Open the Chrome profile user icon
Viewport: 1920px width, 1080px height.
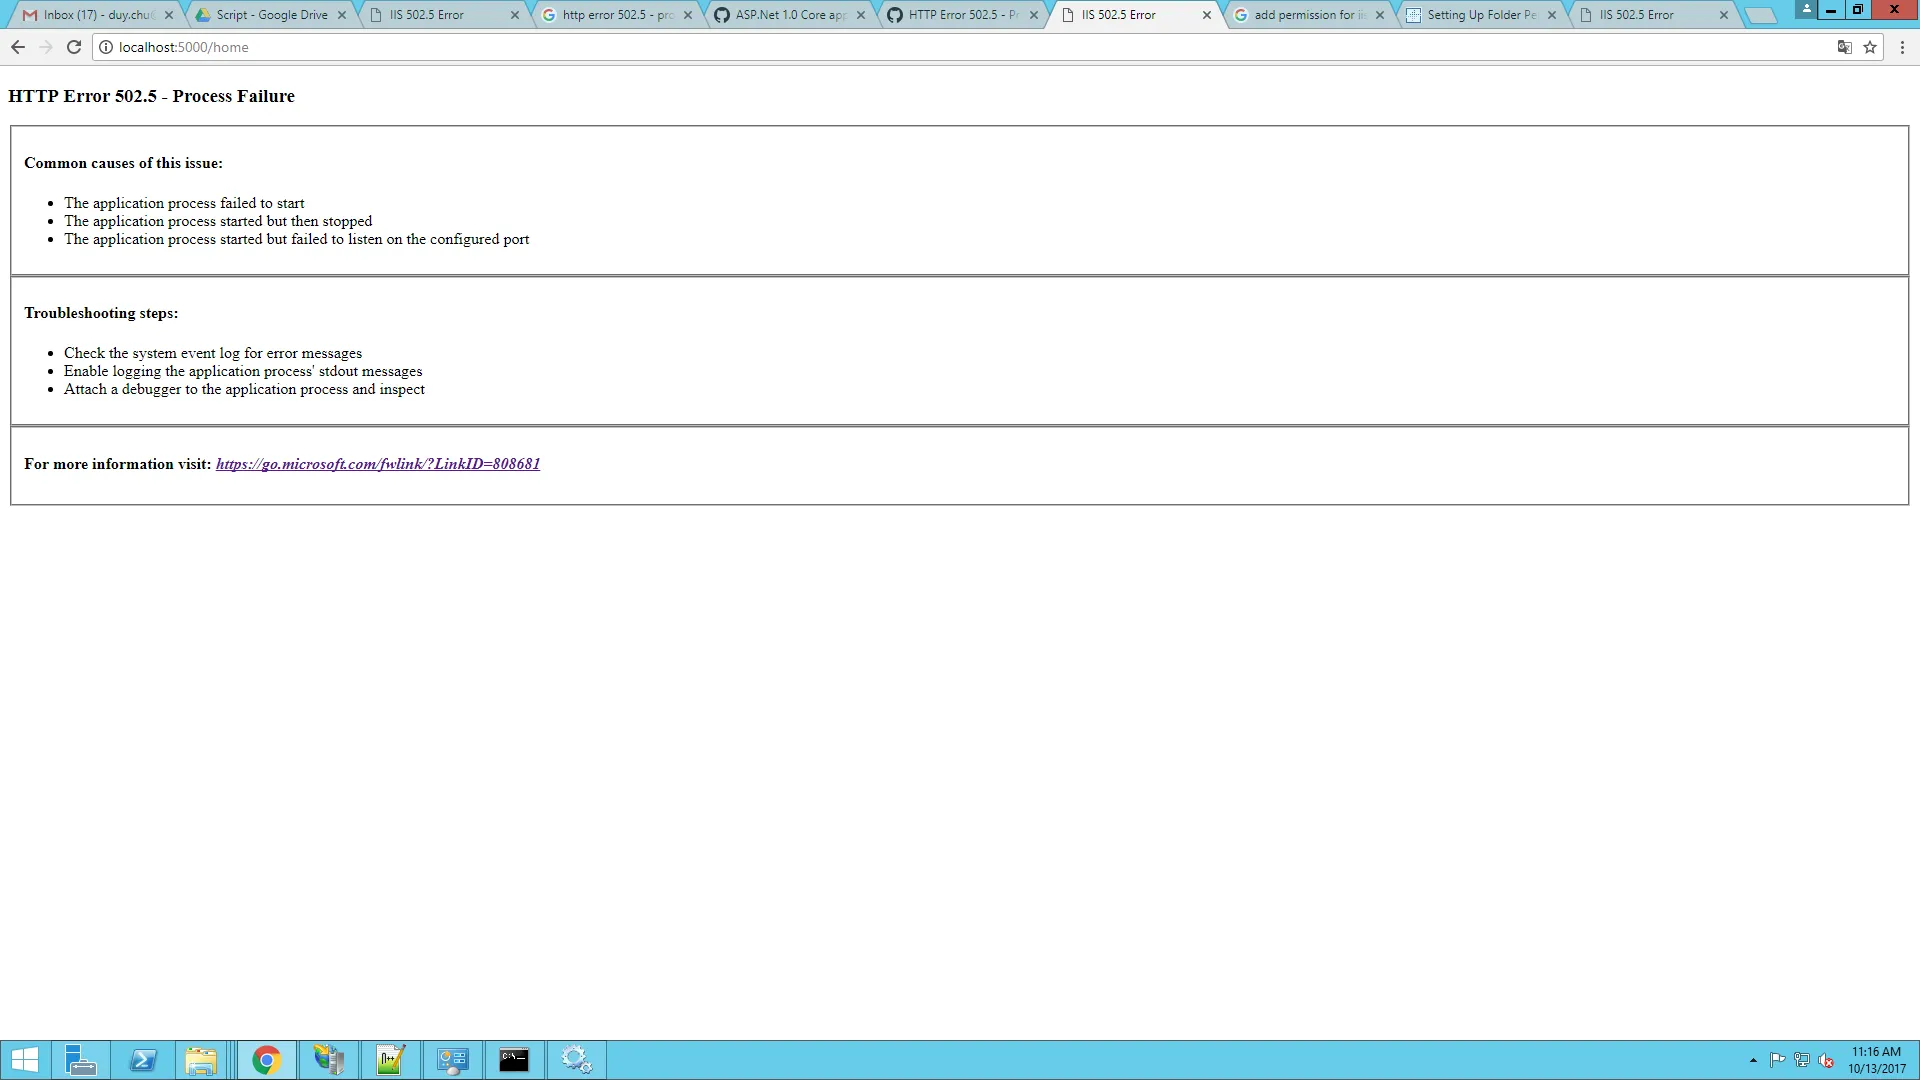tap(1806, 9)
